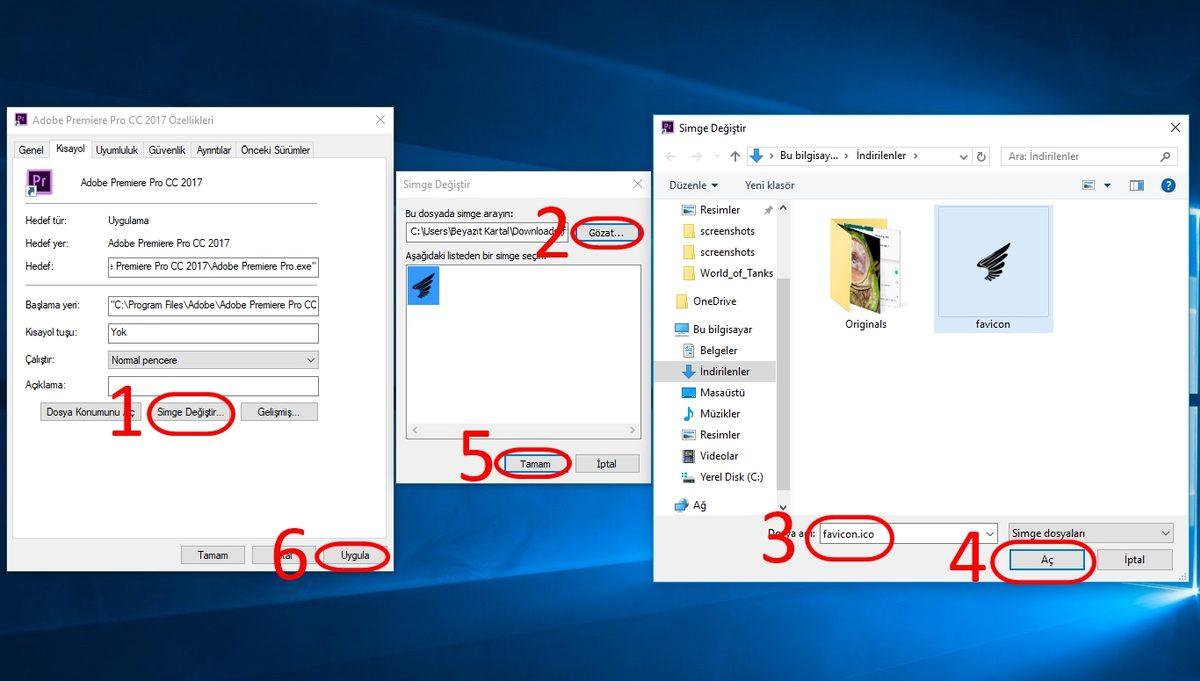Click the up-to-parent-folder arrow icon
The image size is (1200, 681).
735,155
